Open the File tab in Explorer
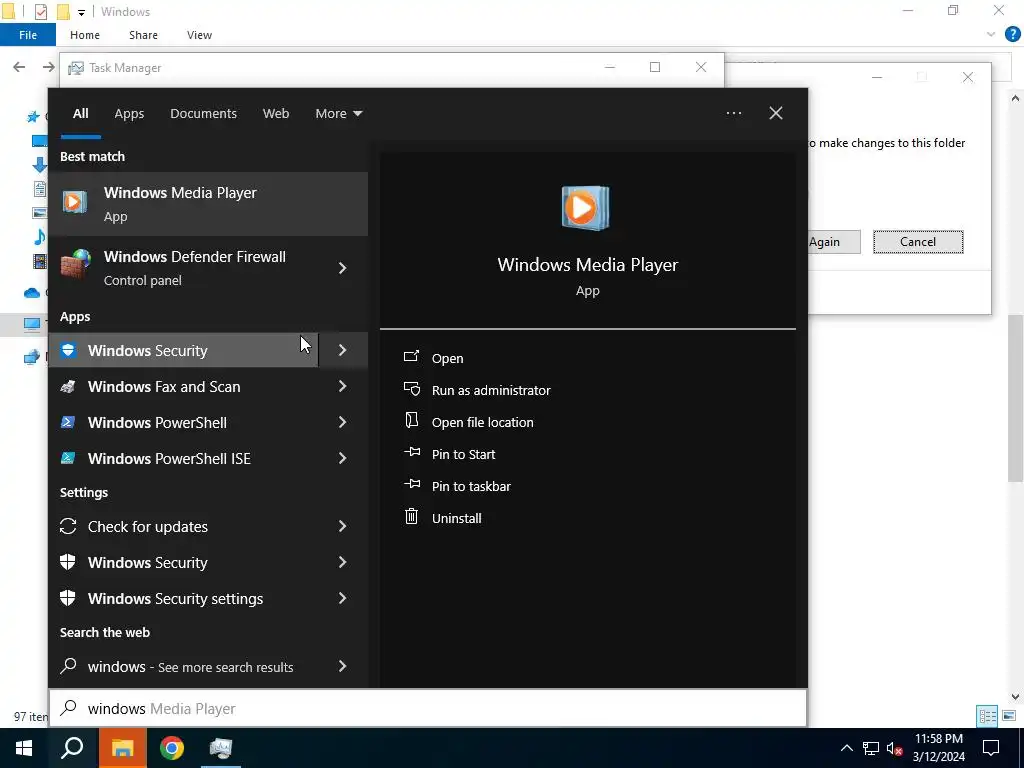 (28, 35)
